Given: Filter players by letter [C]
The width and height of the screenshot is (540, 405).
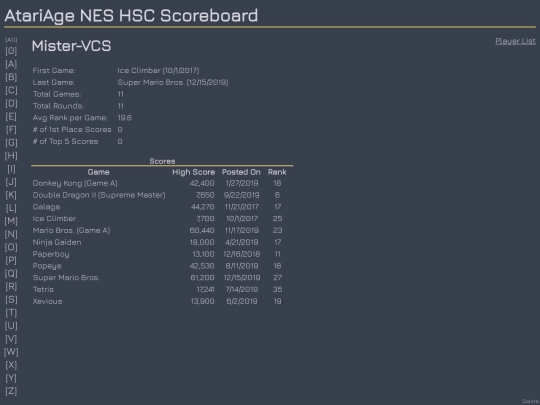Looking at the screenshot, I should pos(11,90).
